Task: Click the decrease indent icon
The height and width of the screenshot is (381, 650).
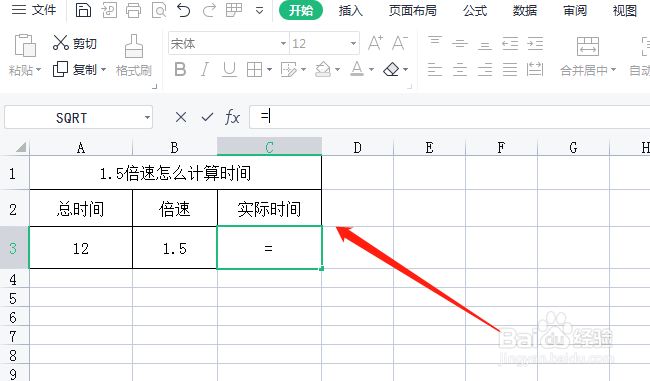Action: pyautogui.click(x=510, y=43)
